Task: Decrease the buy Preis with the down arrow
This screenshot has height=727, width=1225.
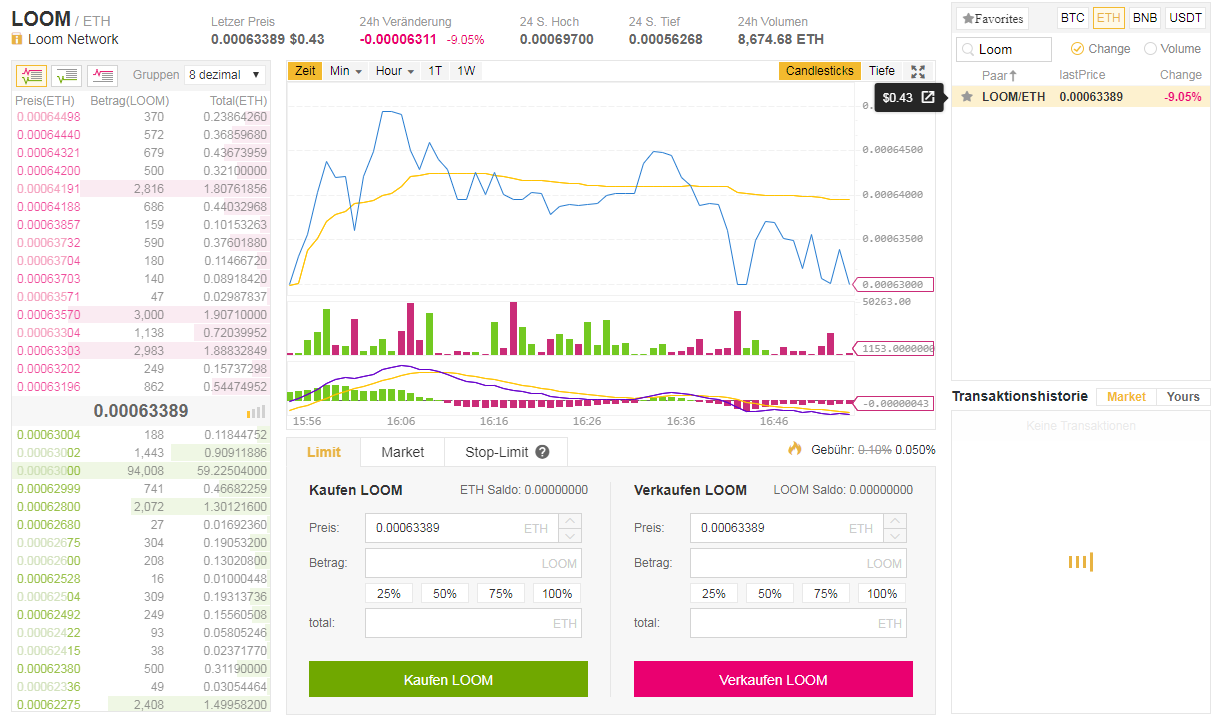Action: [x=569, y=535]
